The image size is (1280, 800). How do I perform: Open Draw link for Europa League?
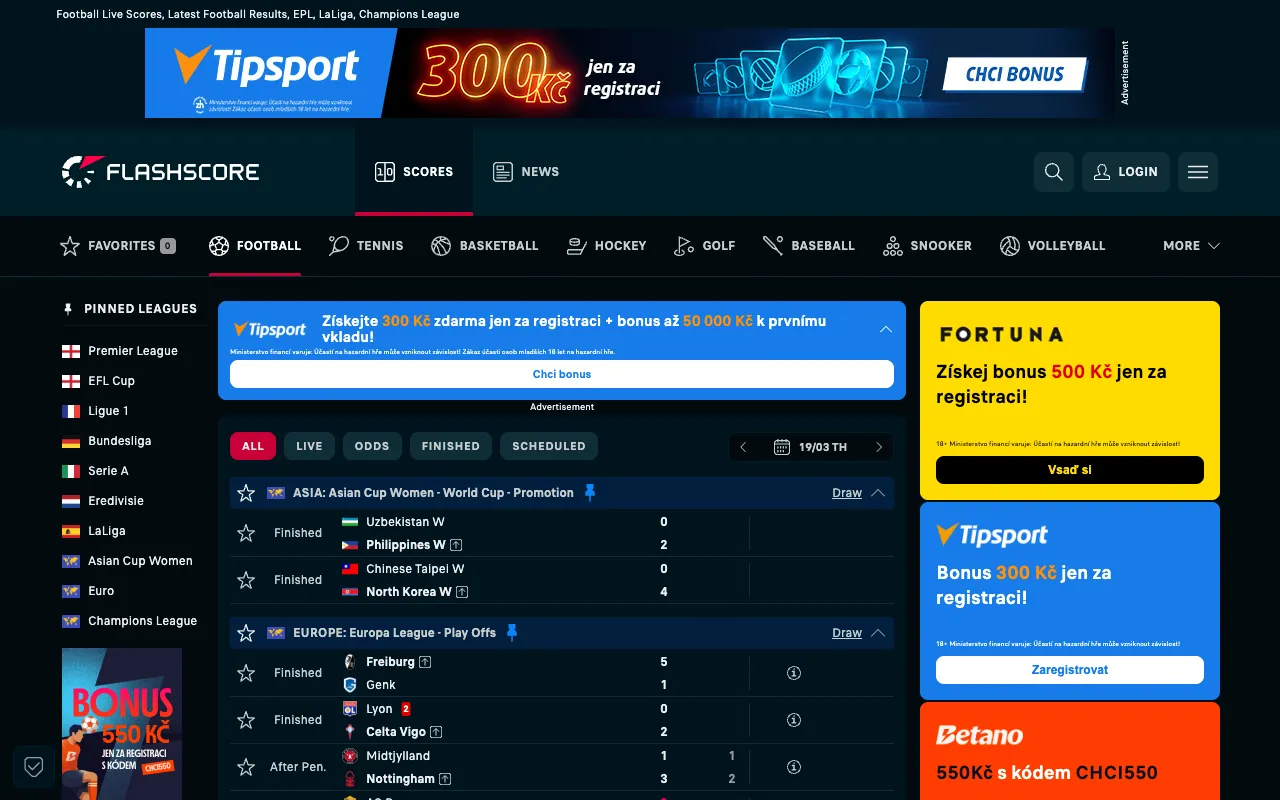tap(847, 633)
